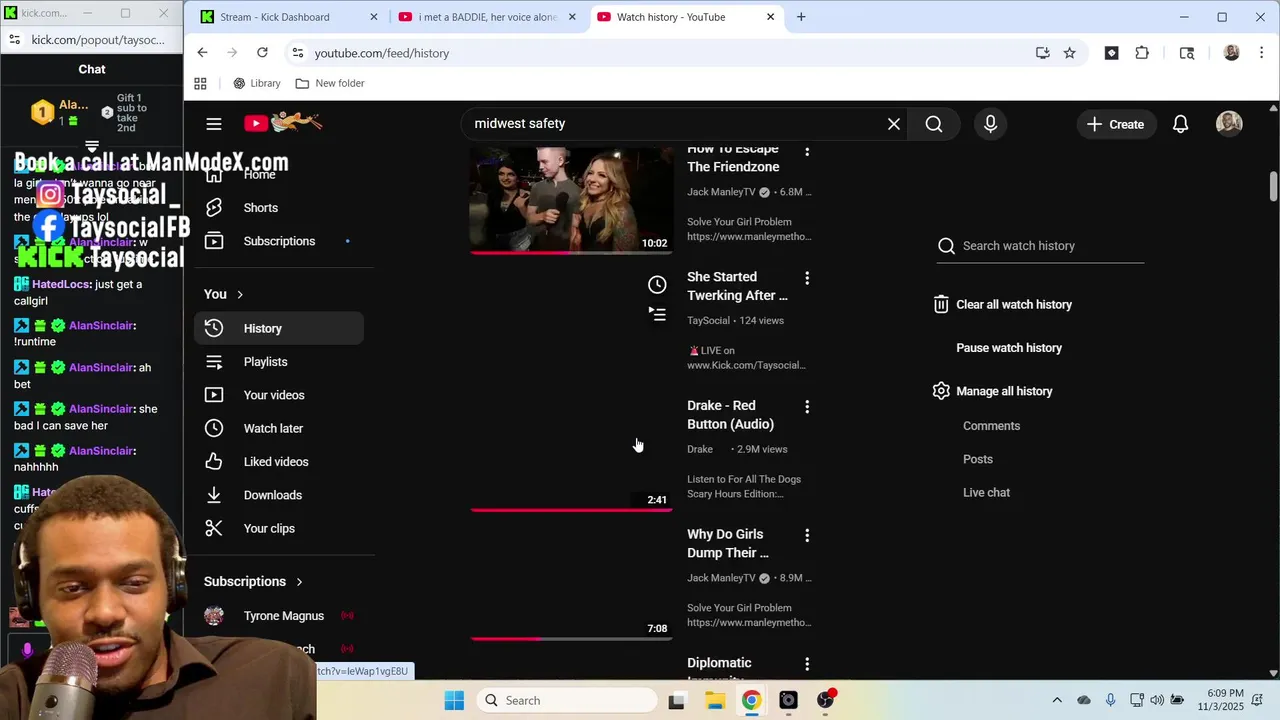The height and width of the screenshot is (720, 1280).
Task: Open options for Diplomatic video
Action: coord(807,664)
